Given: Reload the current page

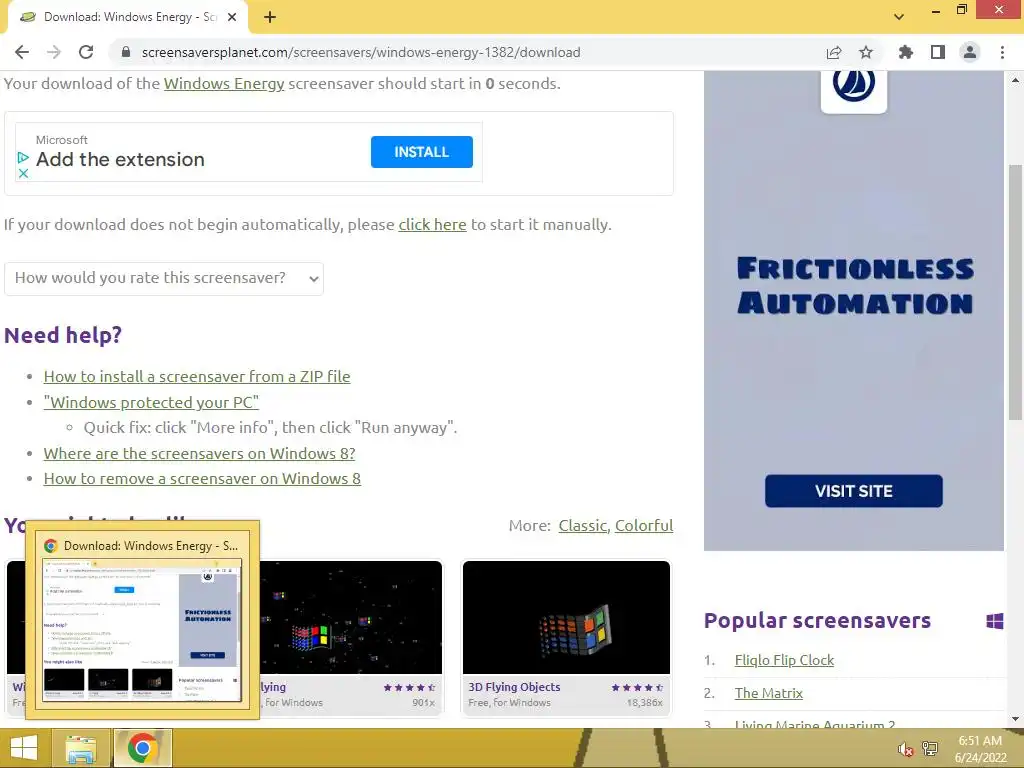Looking at the screenshot, I should pos(86,52).
